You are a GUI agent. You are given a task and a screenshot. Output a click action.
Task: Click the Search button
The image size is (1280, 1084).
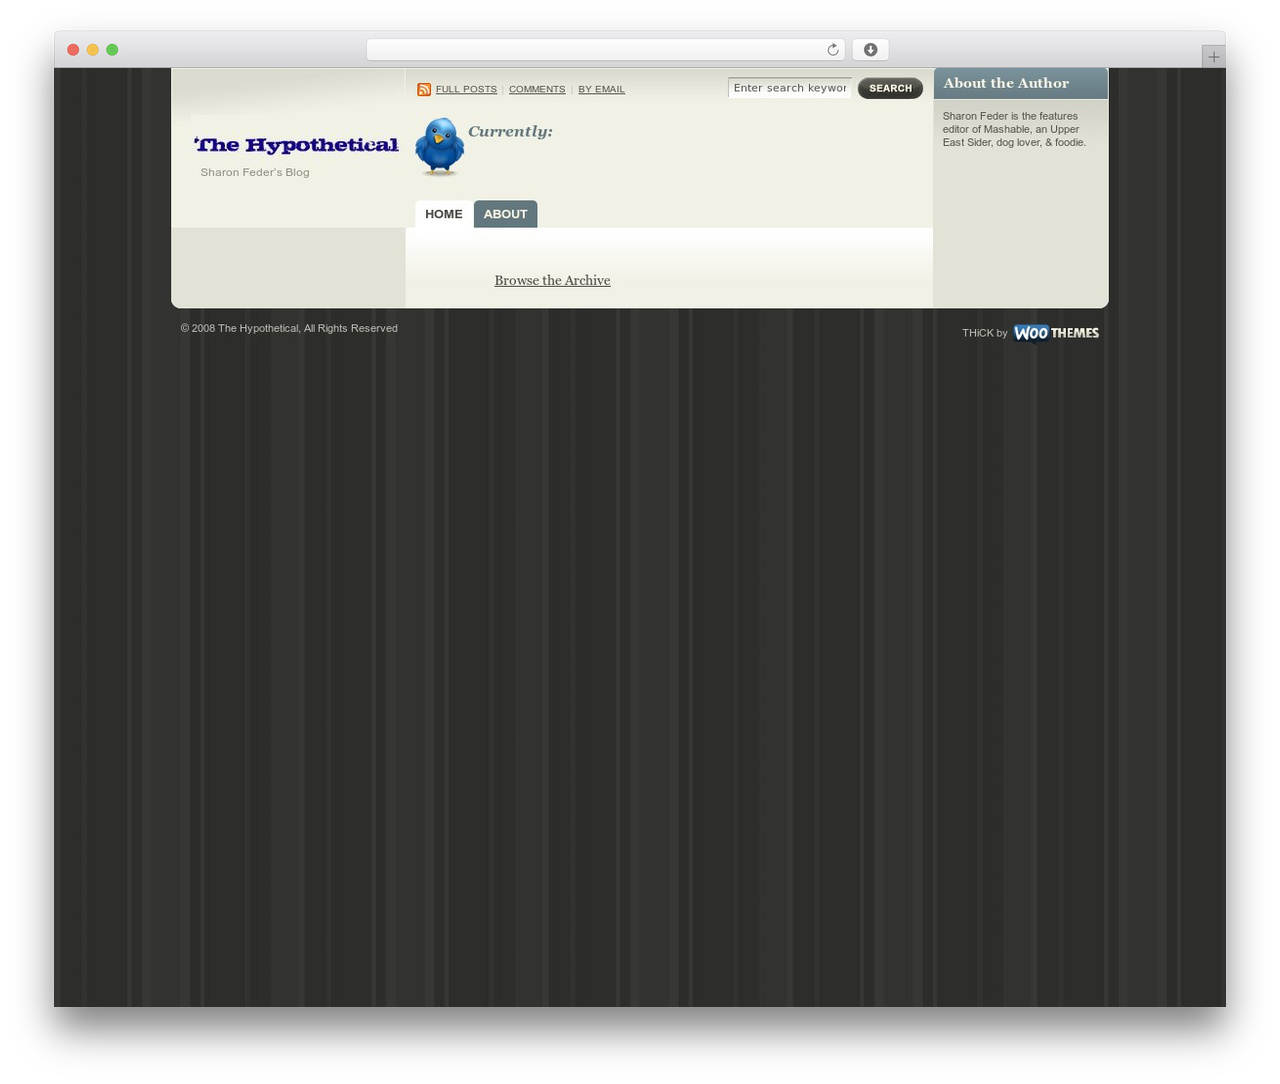(890, 88)
